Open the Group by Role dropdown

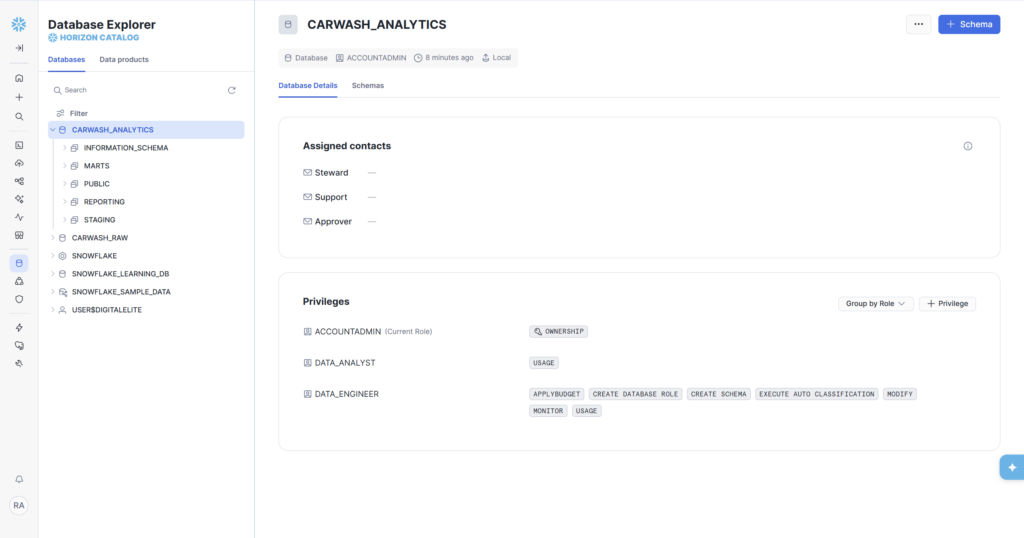[875, 303]
